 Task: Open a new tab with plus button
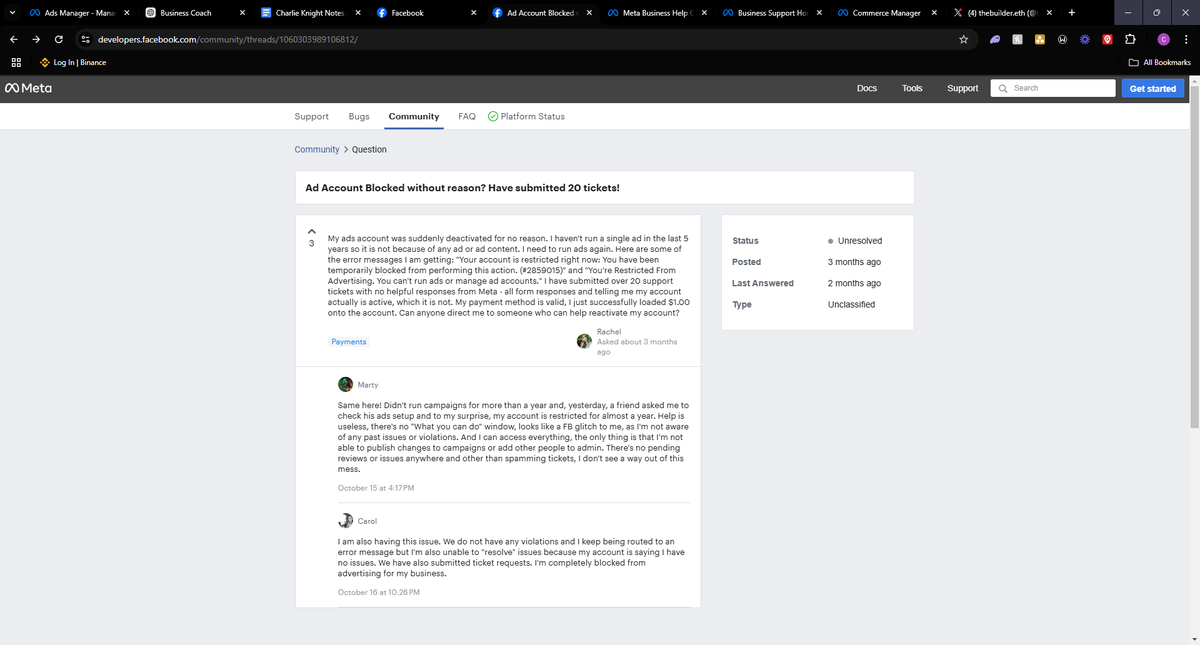point(1071,13)
